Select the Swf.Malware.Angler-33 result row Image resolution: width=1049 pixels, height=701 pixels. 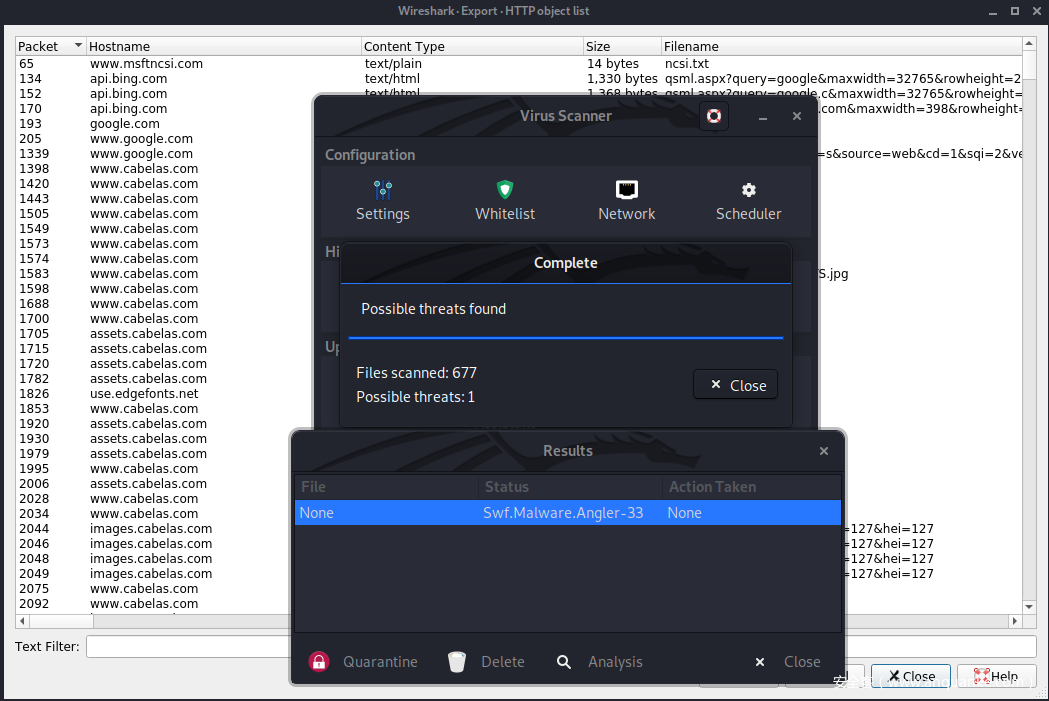[x=567, y=513]
